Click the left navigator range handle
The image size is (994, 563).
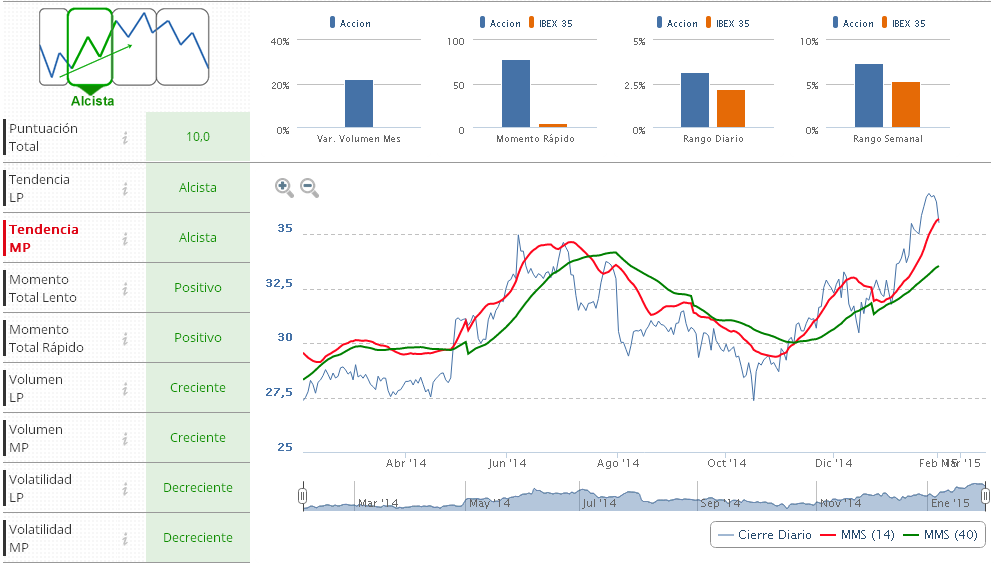click(x=302, y=496)
